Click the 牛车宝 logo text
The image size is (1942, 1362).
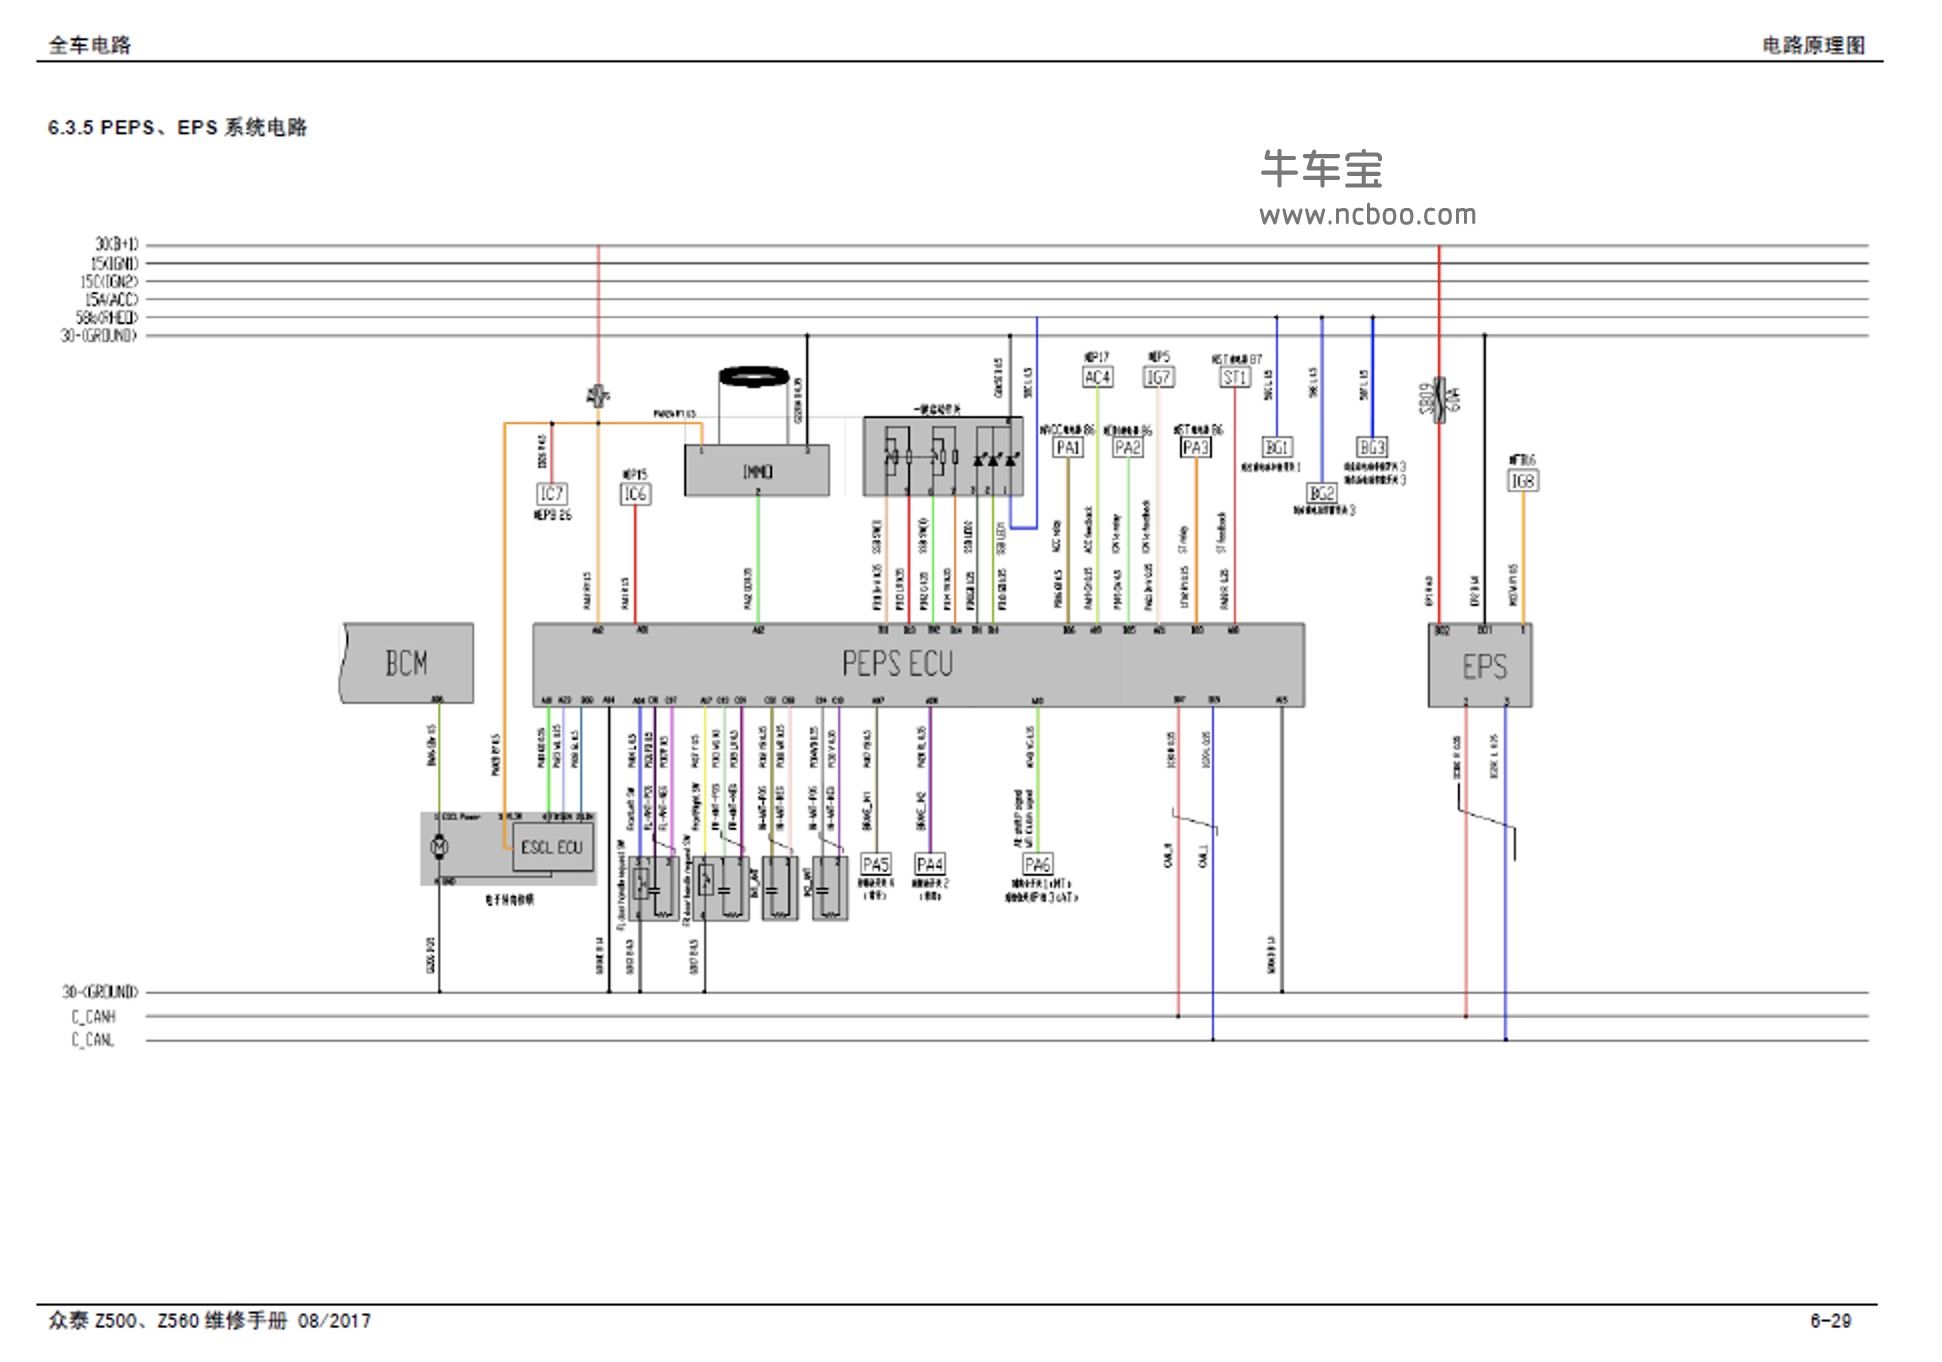click(1321, 169)
